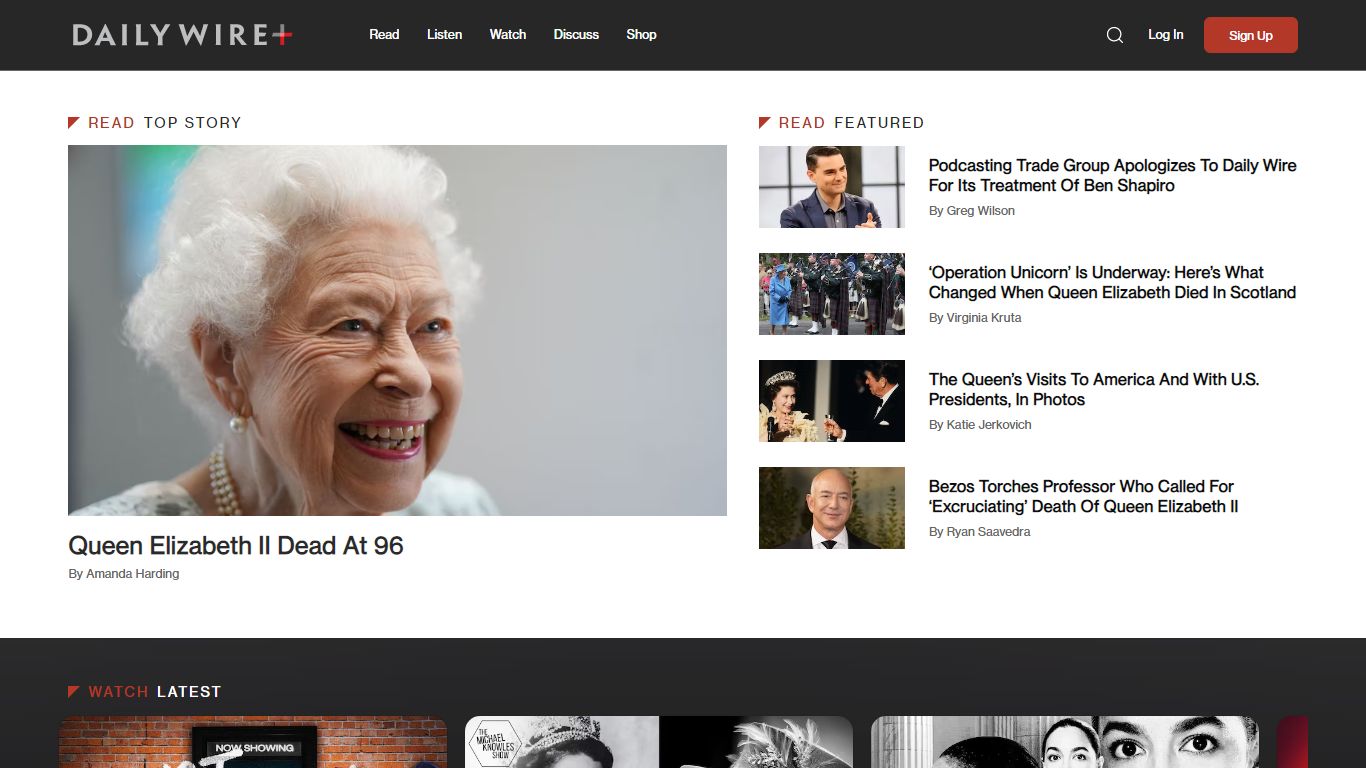Open the search magnifier icon
Viewport: 1366px width, 768px height.
pyautogui.click(x=1115, y=35)
